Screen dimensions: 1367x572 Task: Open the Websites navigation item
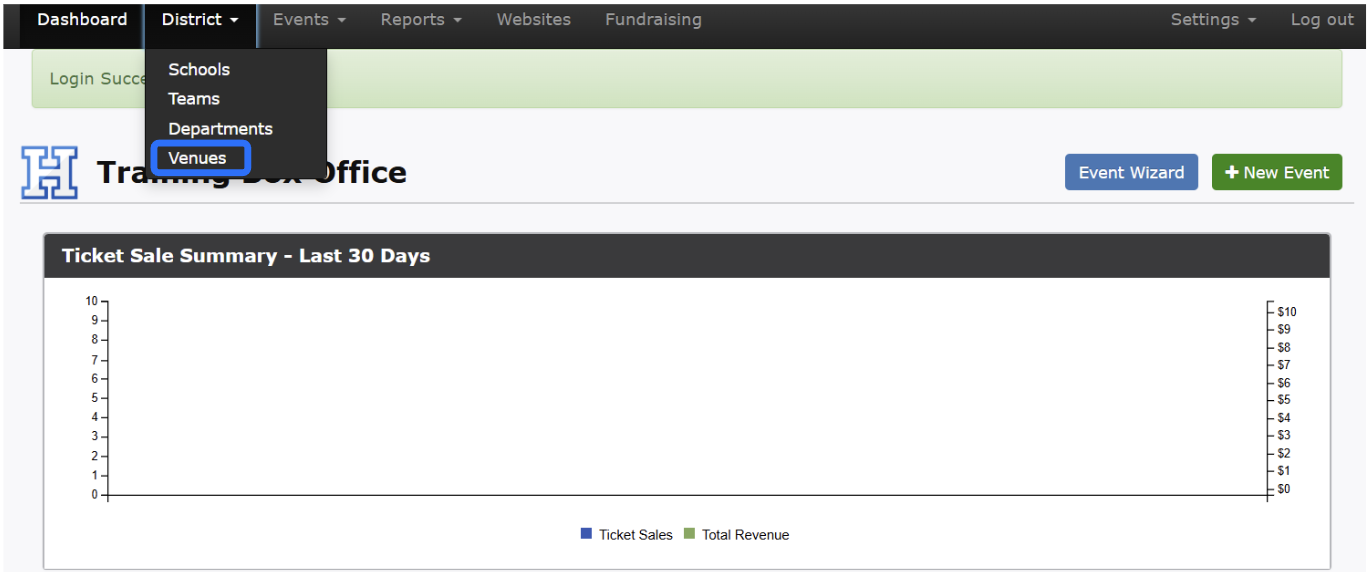[x=533, y=20]
